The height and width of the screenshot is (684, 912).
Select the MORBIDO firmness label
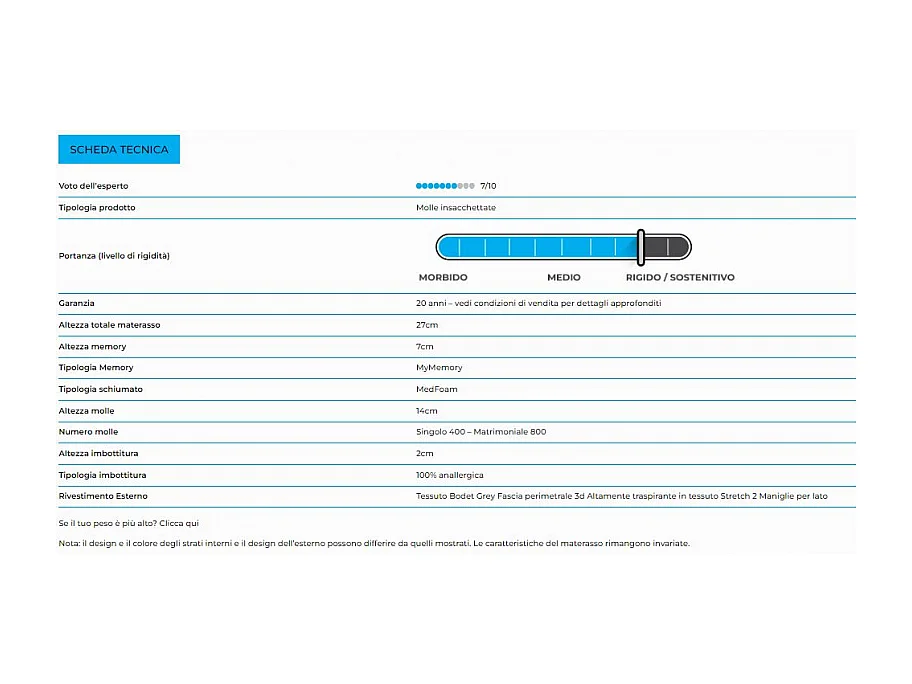click(443, 277)
